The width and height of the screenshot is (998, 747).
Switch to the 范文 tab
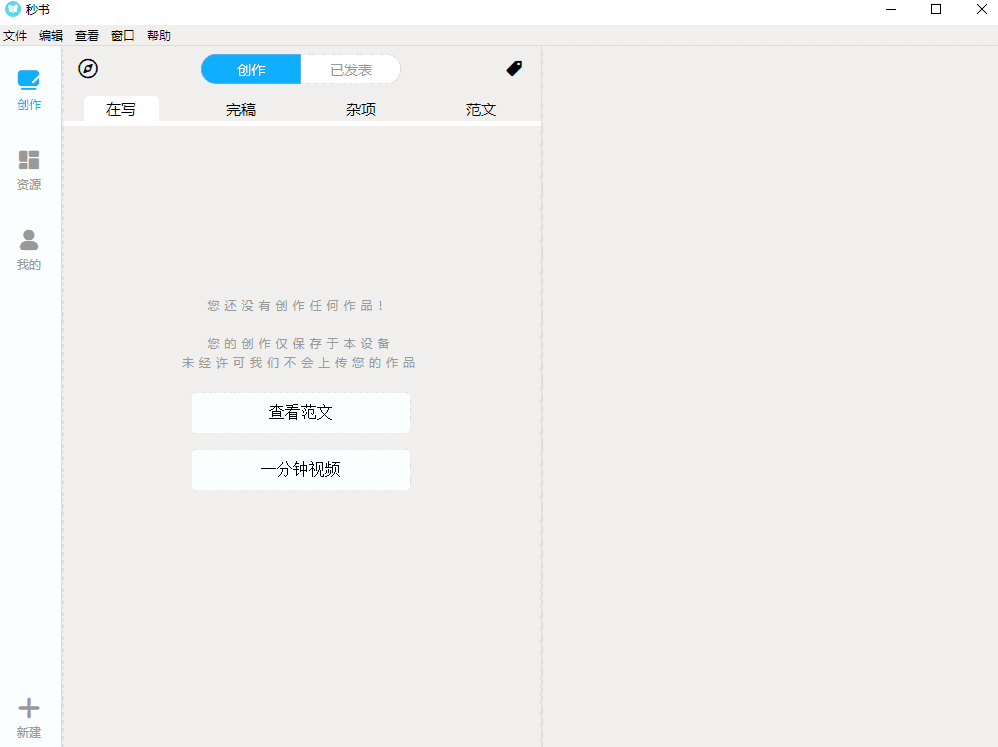[481, 109]
